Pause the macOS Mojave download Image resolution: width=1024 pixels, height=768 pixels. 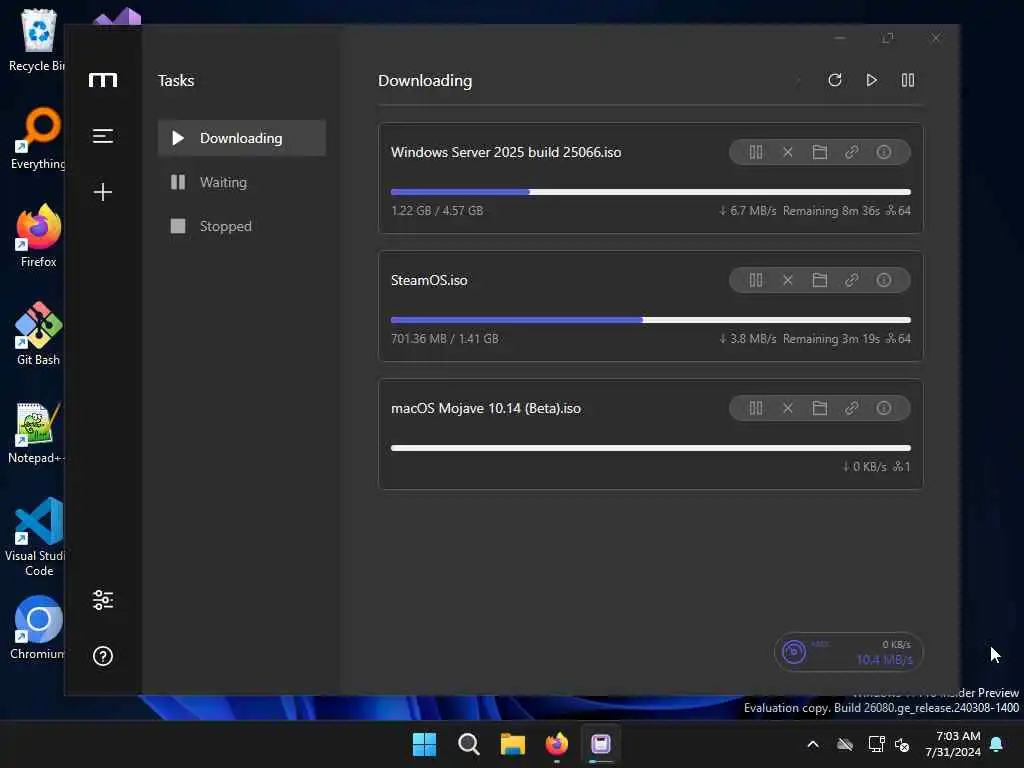[756, 408]
